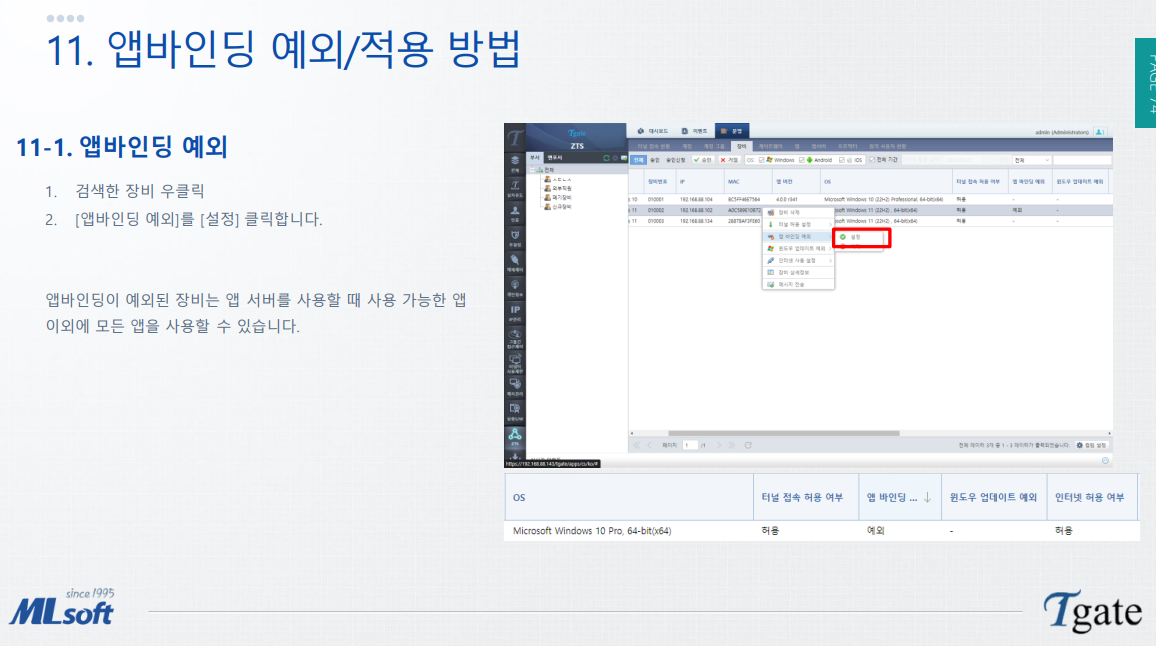Select 설정 in the app binding submenu
1156x646 pixels.
tap(855, 237)
